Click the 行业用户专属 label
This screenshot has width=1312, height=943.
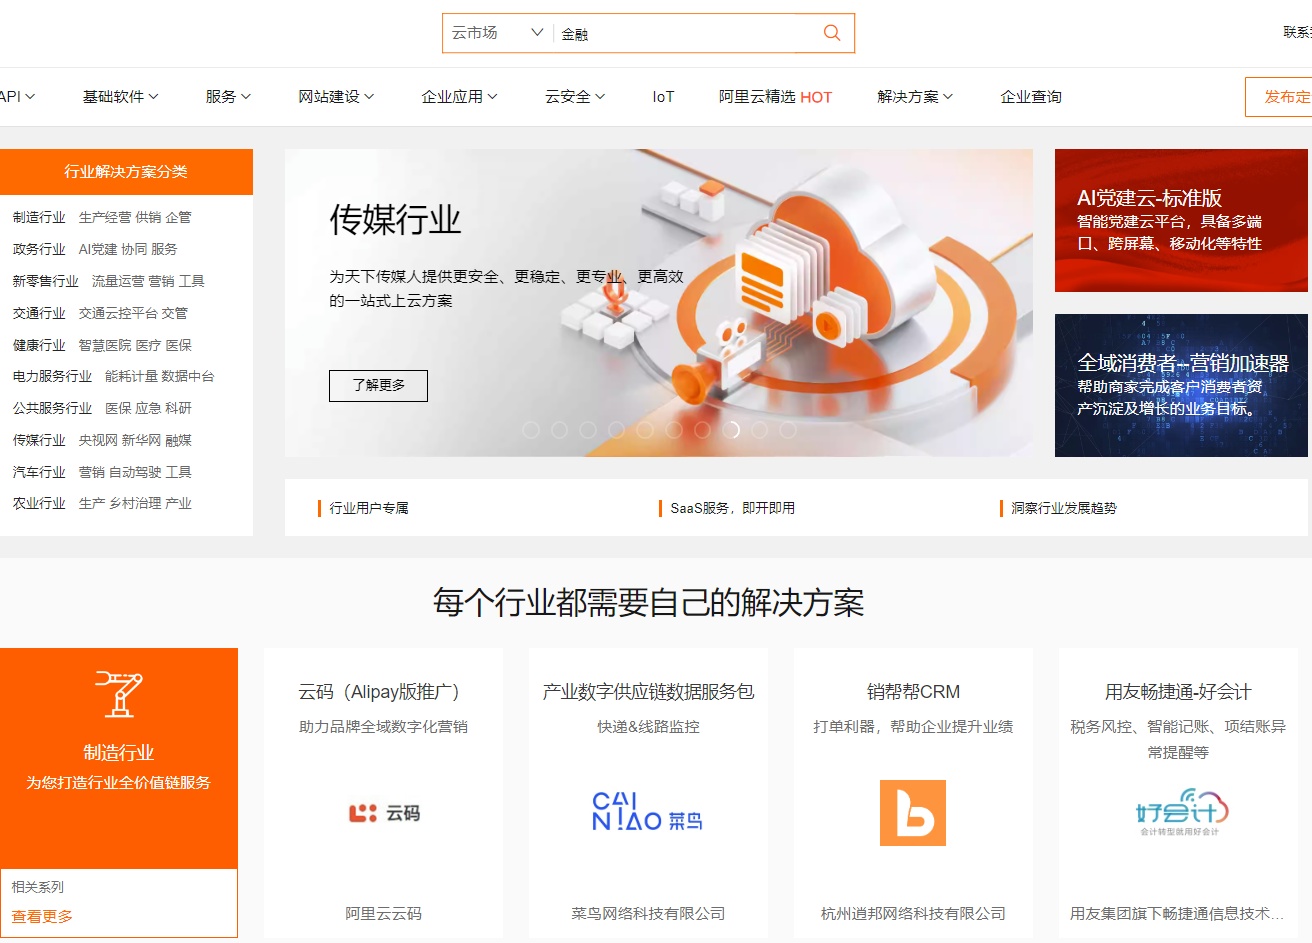(x=369, y=508)
